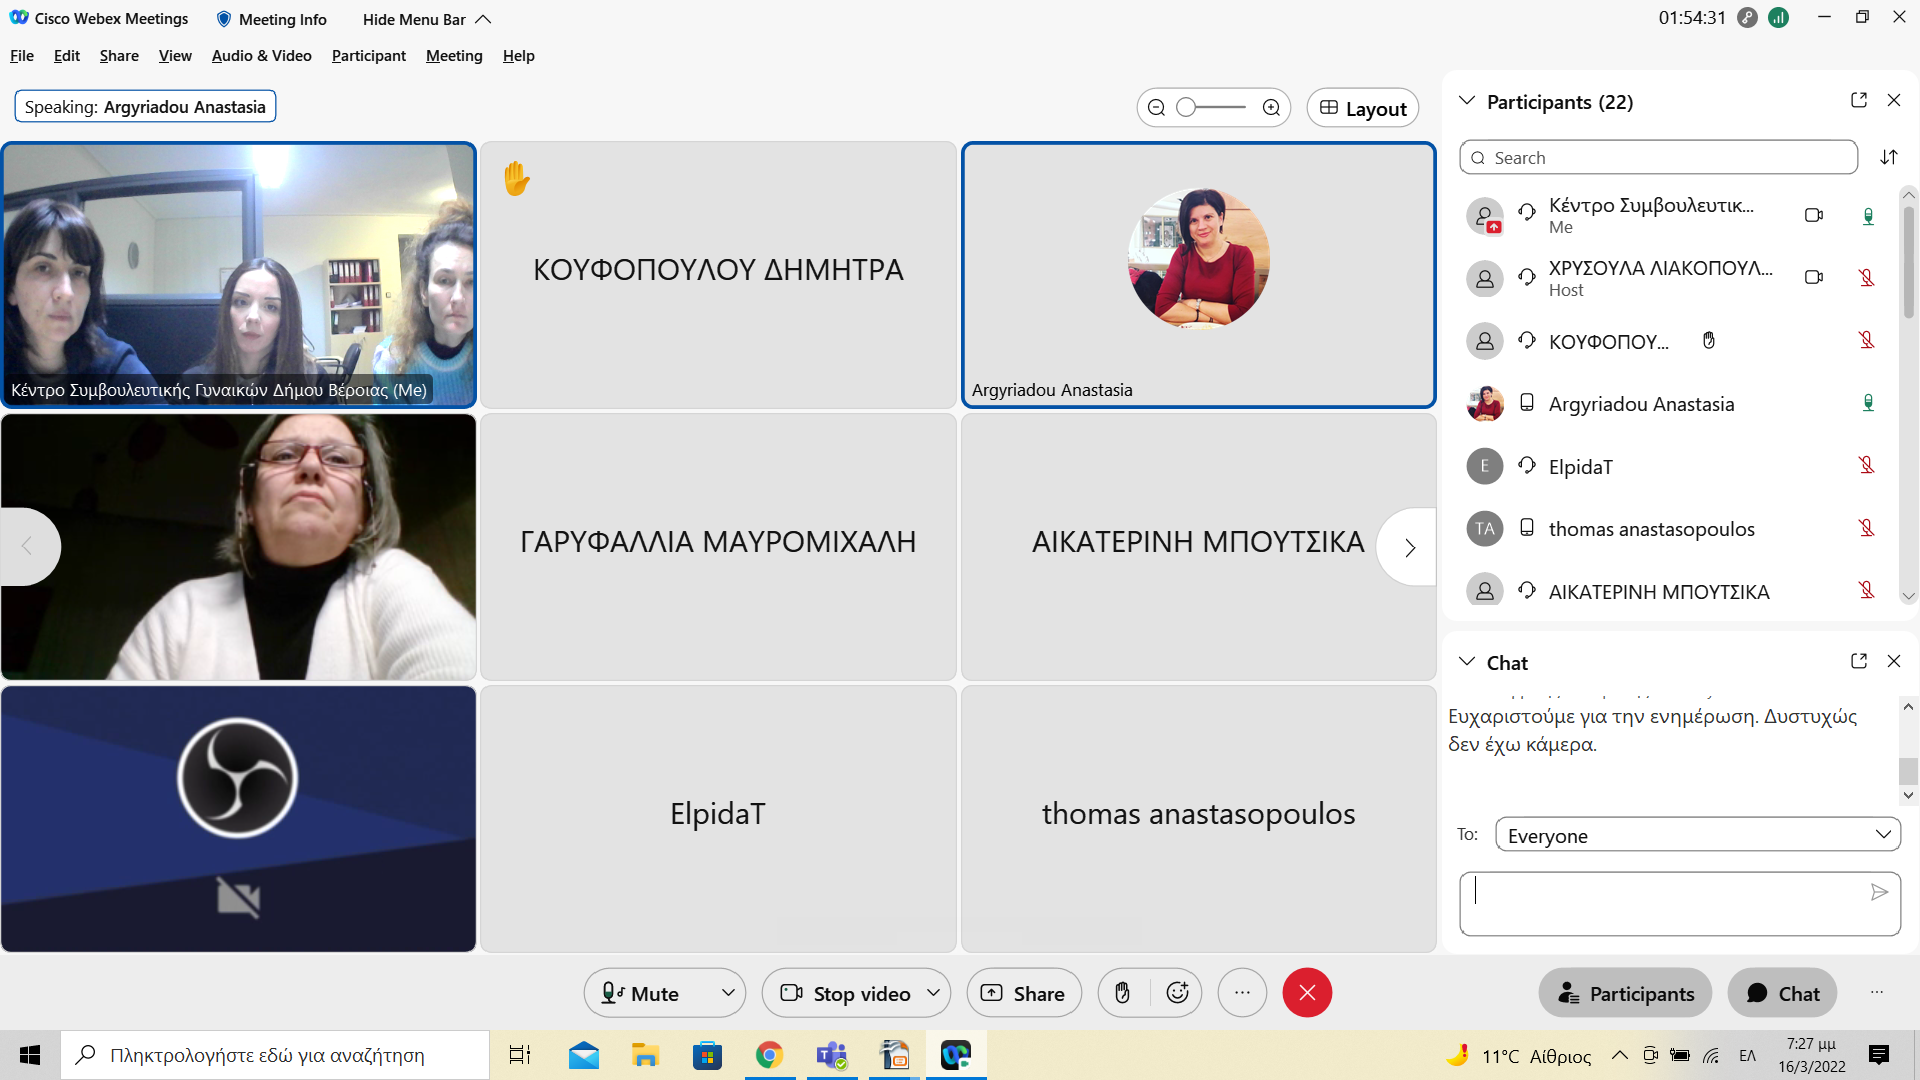Open Microsoft Teams from taskbar

(x=831, y=1055)
